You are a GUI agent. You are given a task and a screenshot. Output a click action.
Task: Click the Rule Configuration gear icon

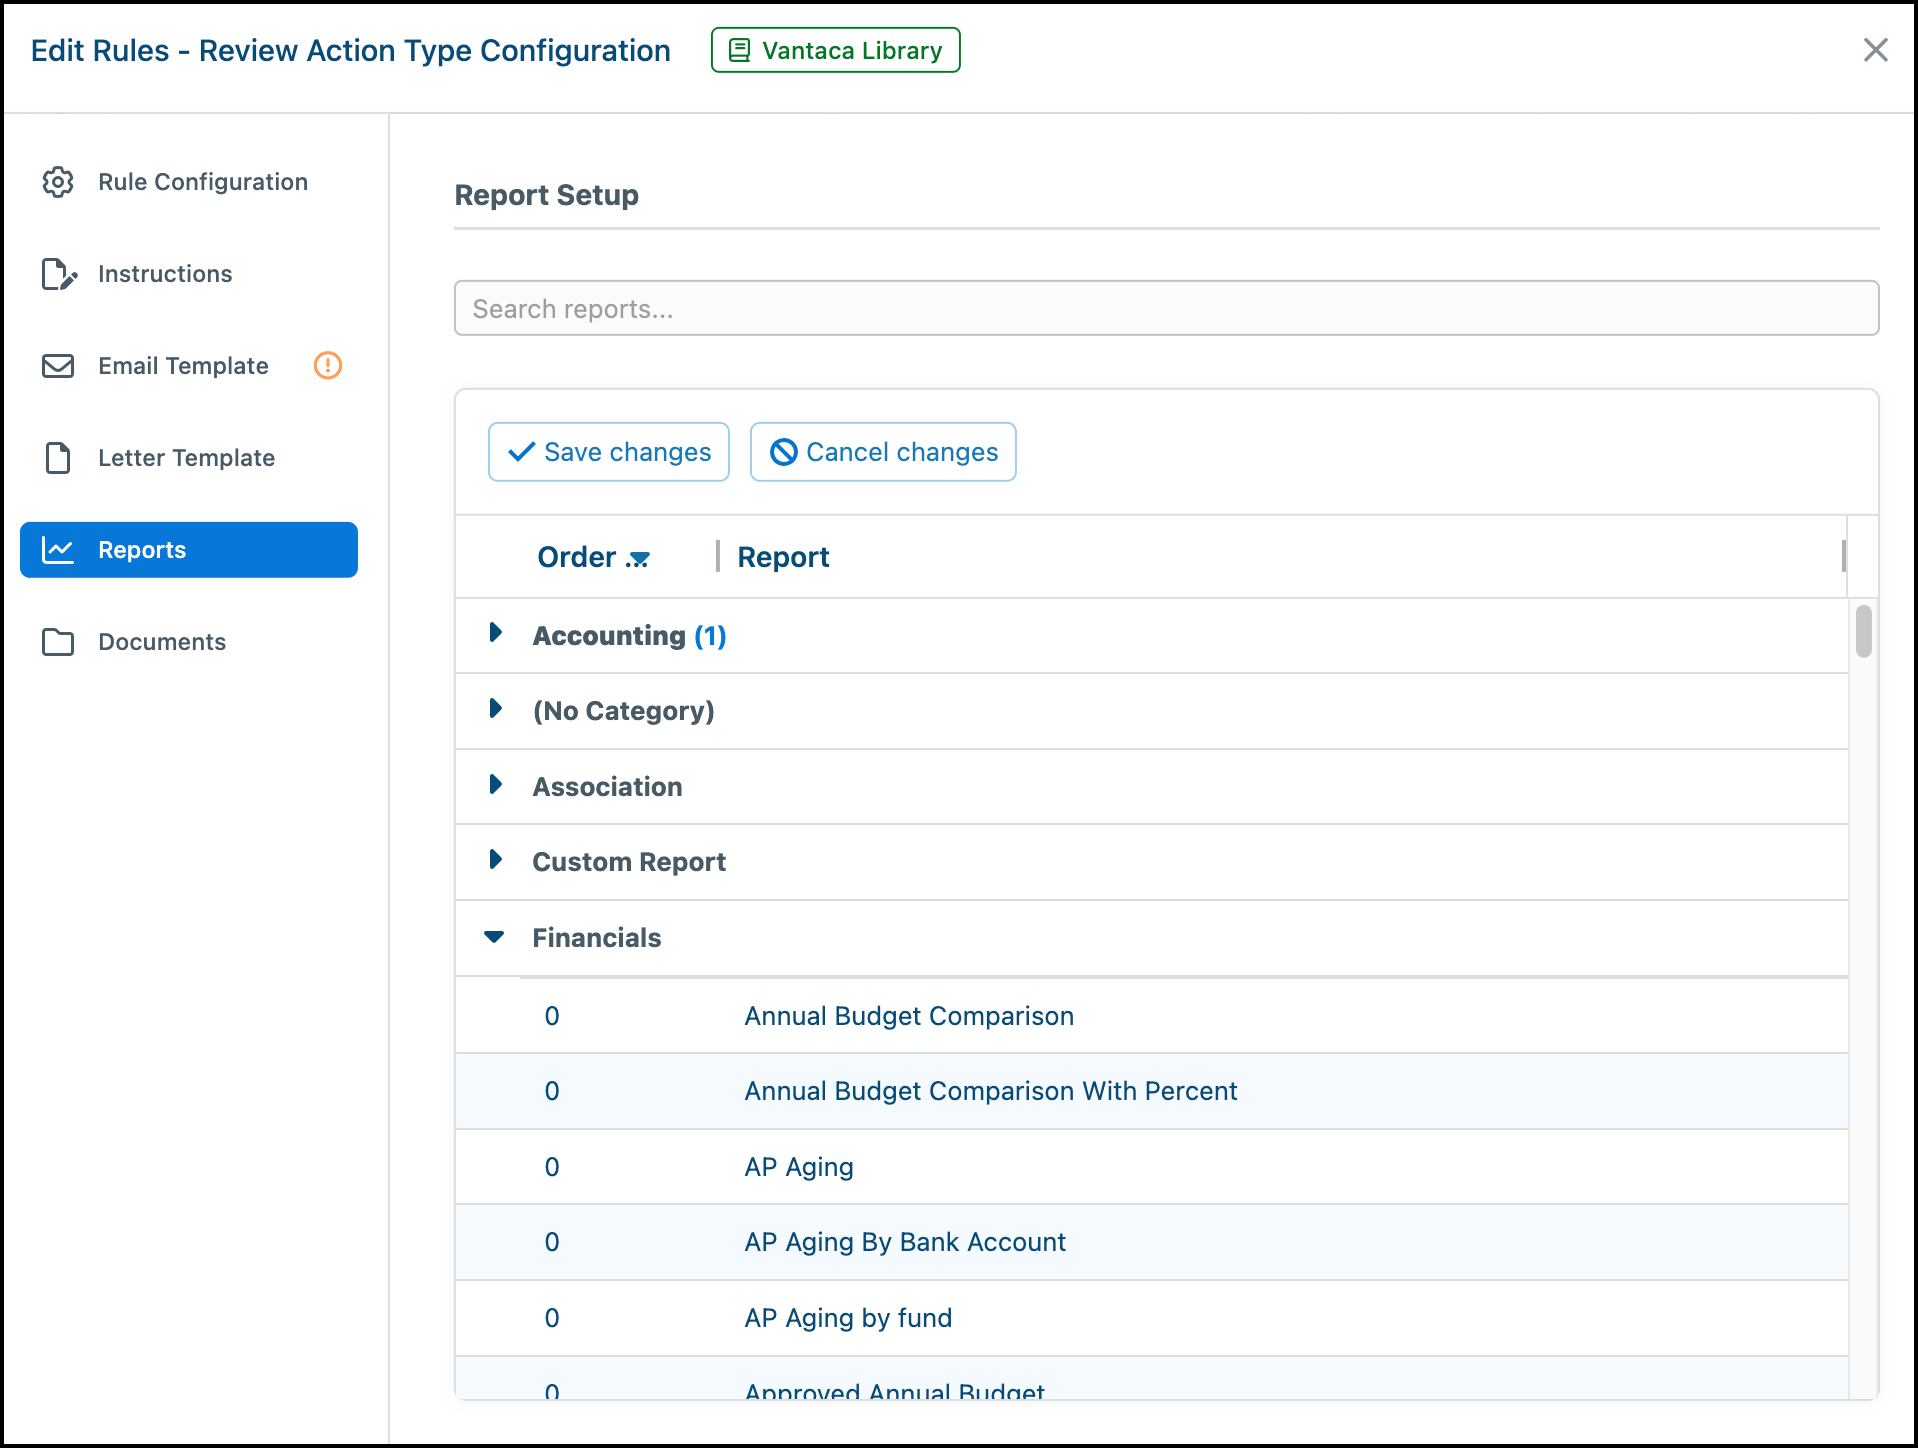pos(58,182)
